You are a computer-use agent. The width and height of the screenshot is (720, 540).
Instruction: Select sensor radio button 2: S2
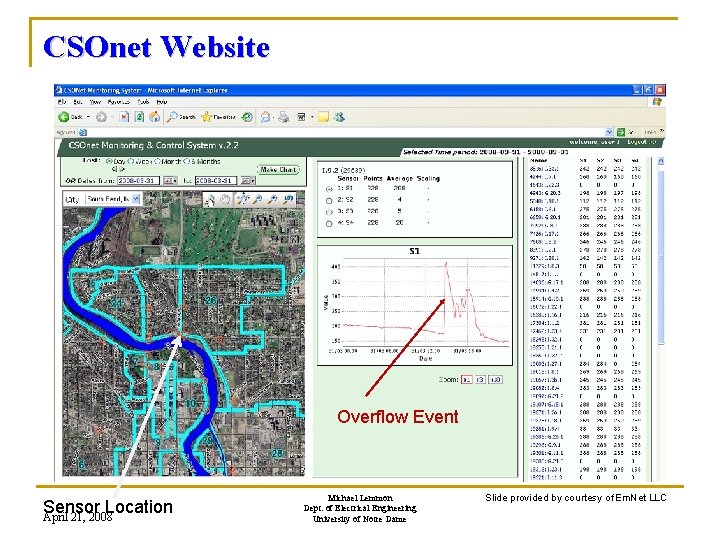329,200
